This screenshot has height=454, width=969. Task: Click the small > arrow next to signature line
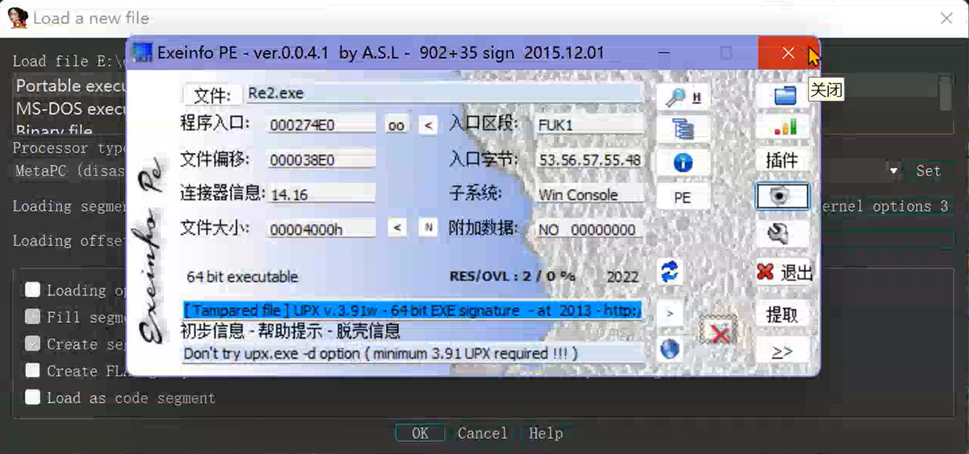tap(670, 314)
